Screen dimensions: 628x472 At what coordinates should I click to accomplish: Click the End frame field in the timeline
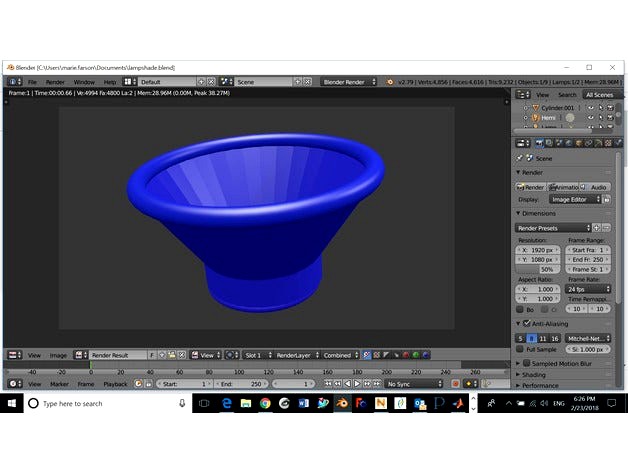coord(240,383)
